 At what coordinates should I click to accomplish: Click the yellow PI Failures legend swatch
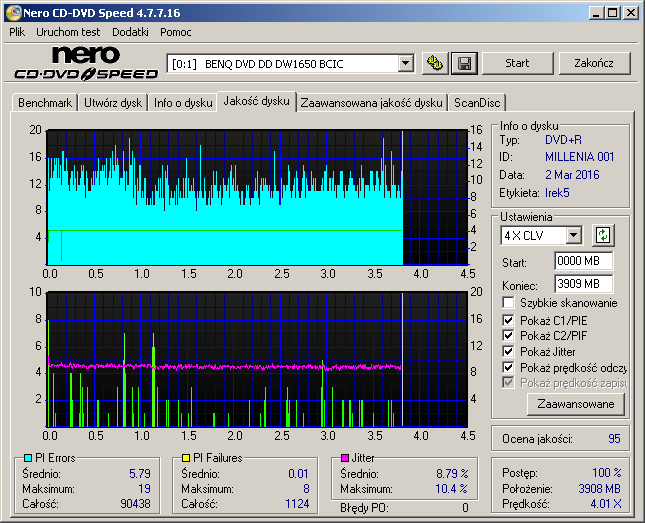[186, 458]
